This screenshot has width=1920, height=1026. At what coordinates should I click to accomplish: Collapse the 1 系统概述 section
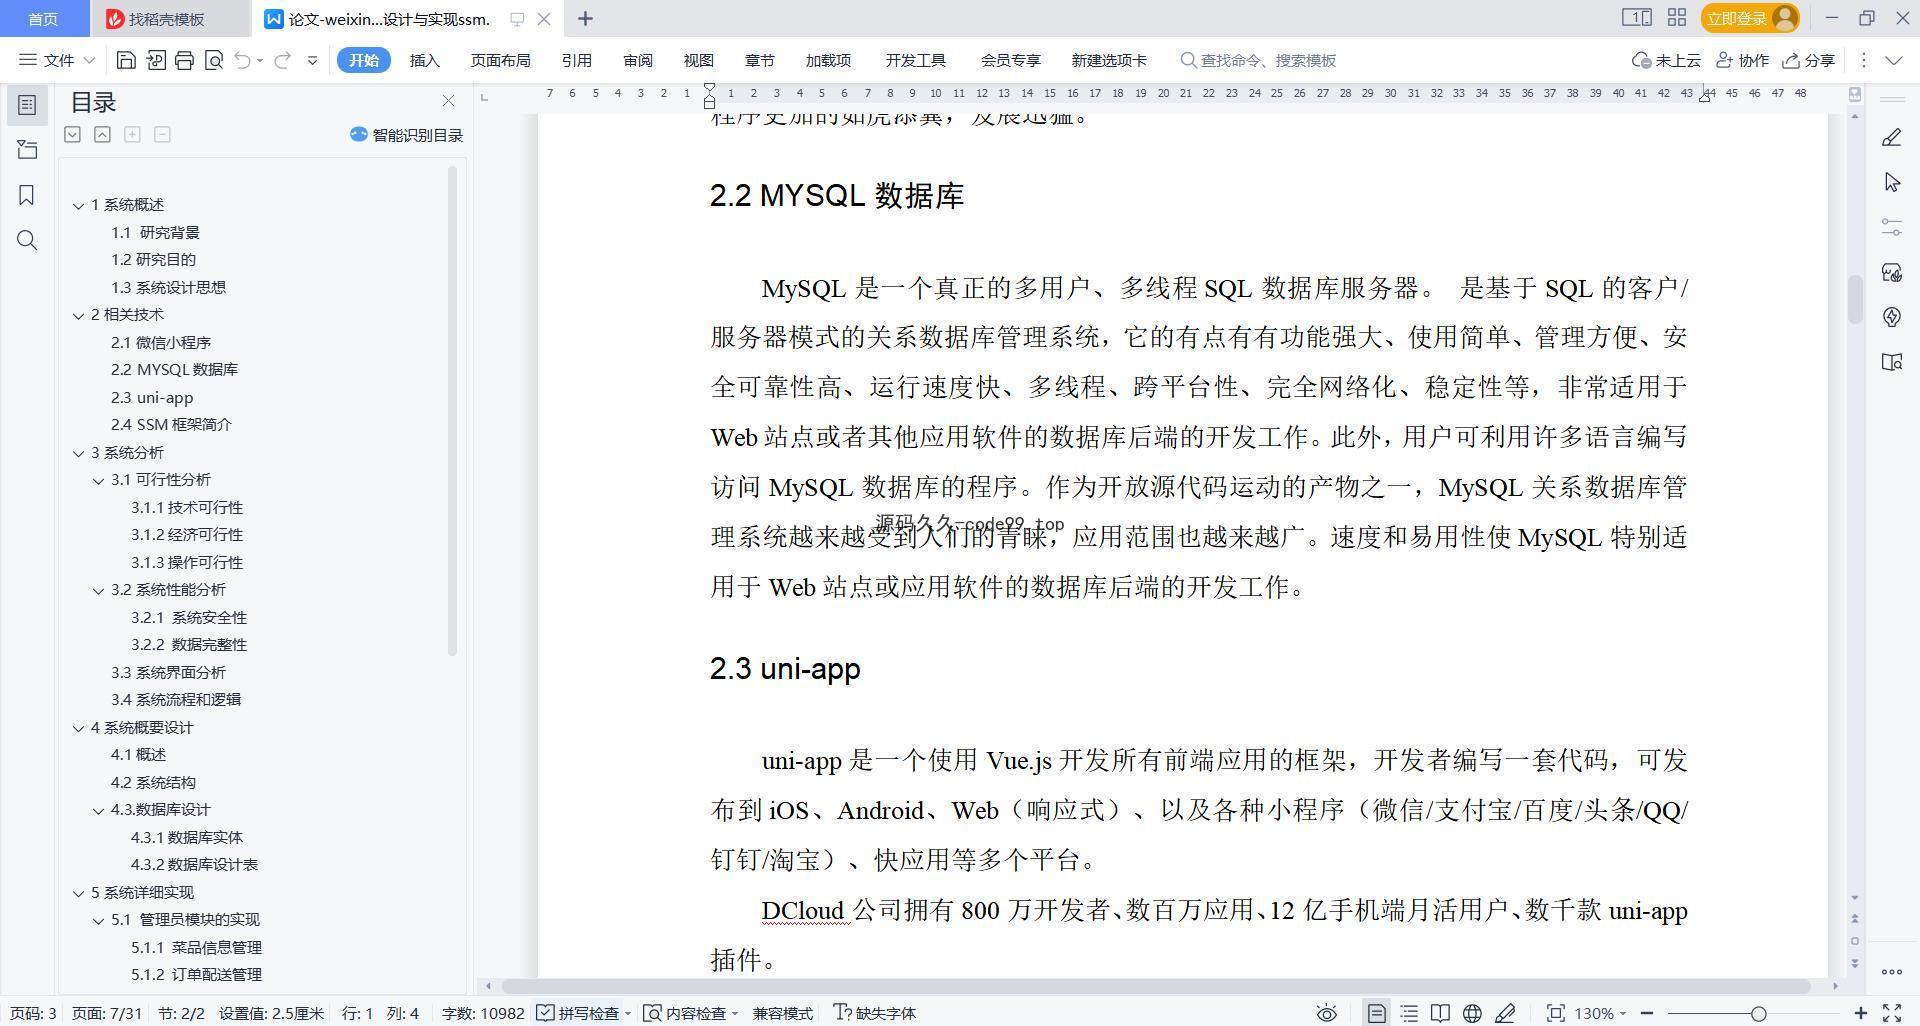(78, 205)
